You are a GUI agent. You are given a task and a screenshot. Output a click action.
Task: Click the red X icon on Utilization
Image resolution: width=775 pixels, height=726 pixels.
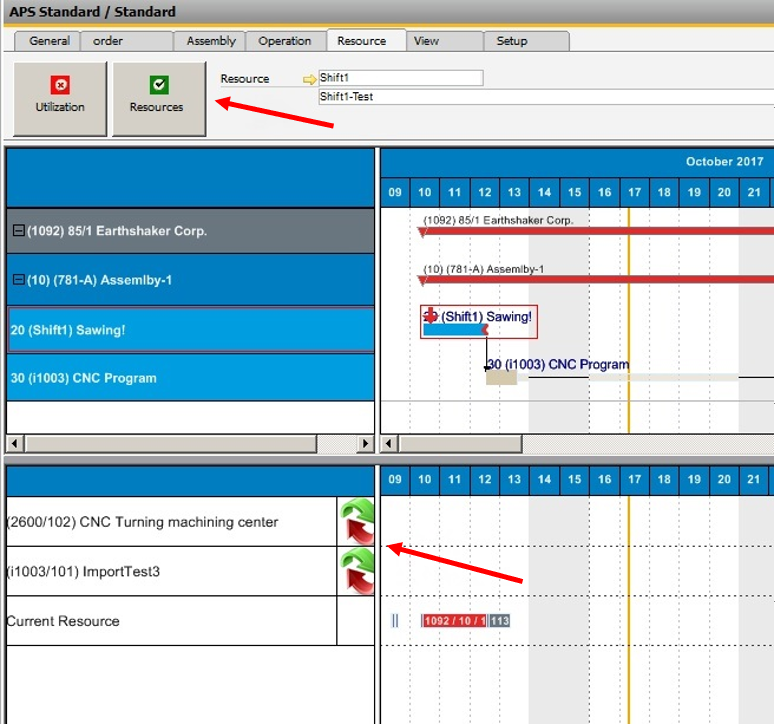click(x=60, y=85)
